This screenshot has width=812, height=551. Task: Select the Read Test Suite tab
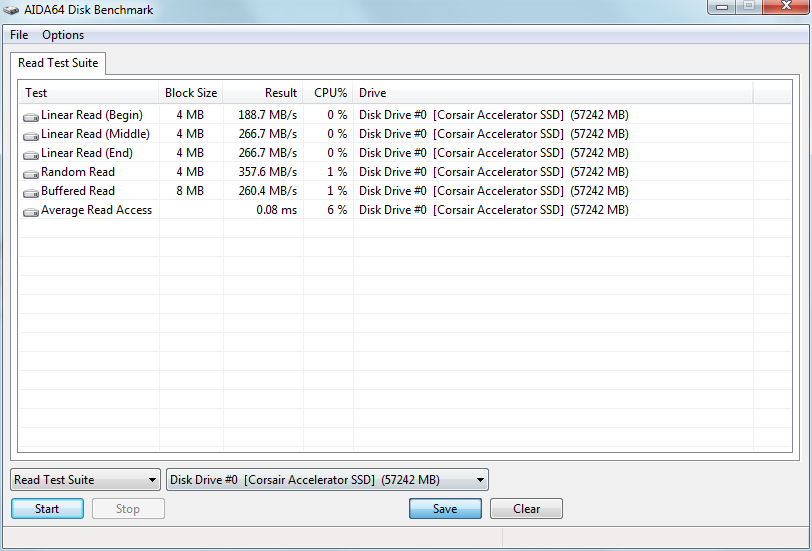(58, 63)
